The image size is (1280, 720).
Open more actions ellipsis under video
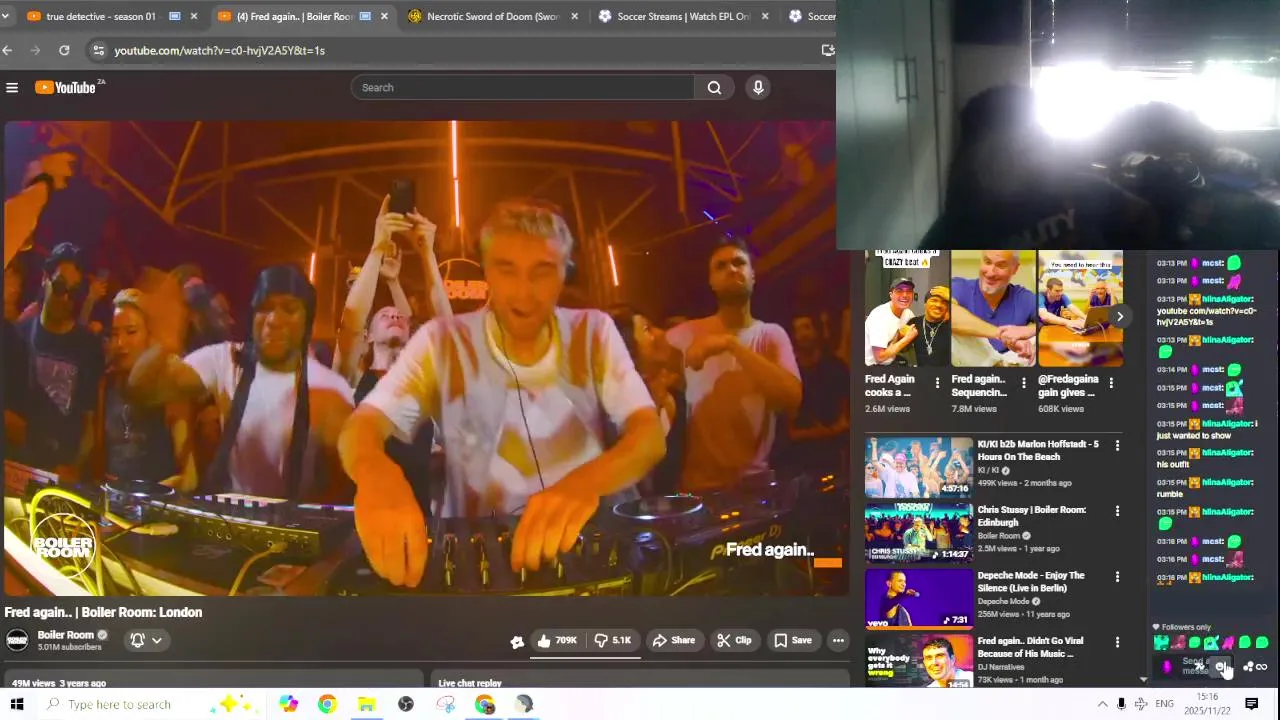(838, 640)
